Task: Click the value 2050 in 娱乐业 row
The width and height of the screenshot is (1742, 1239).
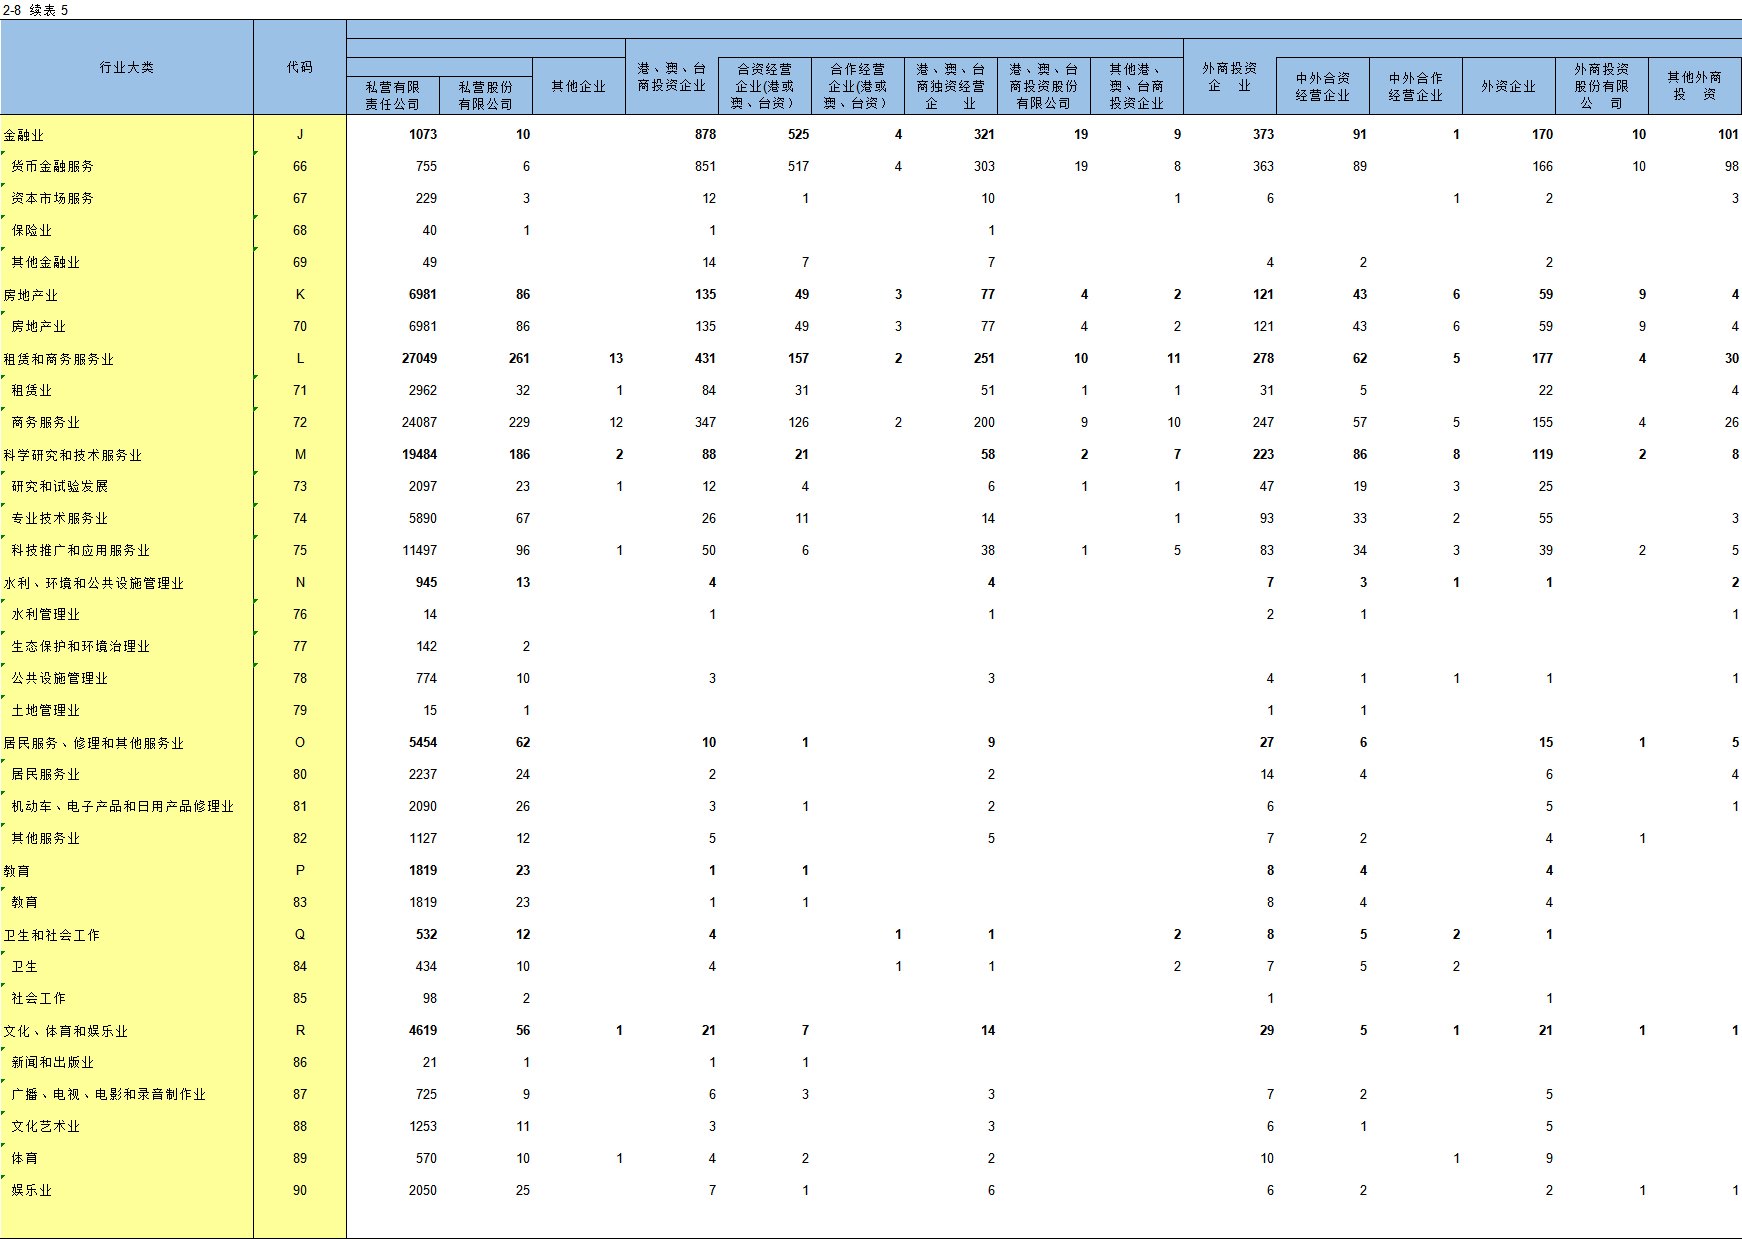Action: point(423,1190)
